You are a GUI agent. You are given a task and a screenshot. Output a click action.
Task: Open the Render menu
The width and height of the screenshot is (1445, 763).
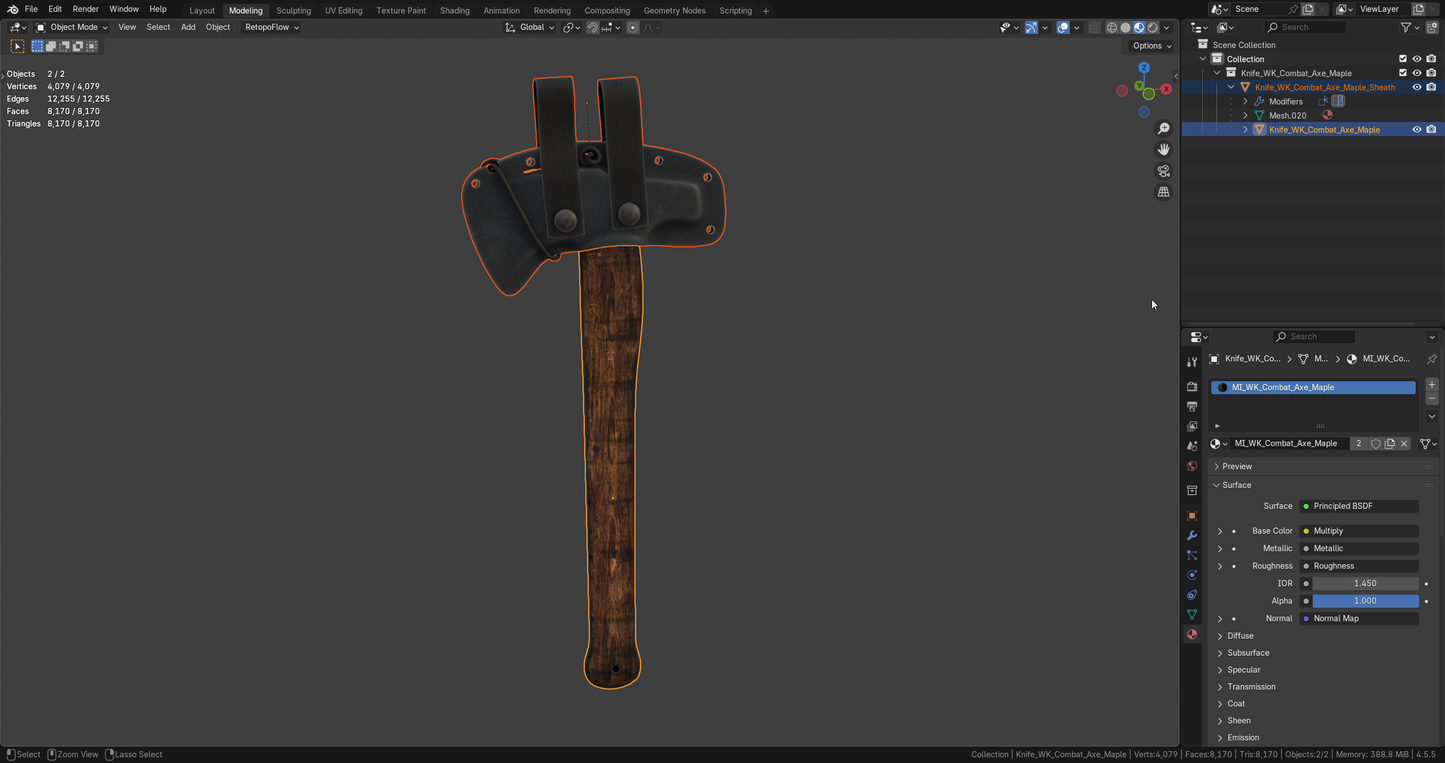click(85, 9)
